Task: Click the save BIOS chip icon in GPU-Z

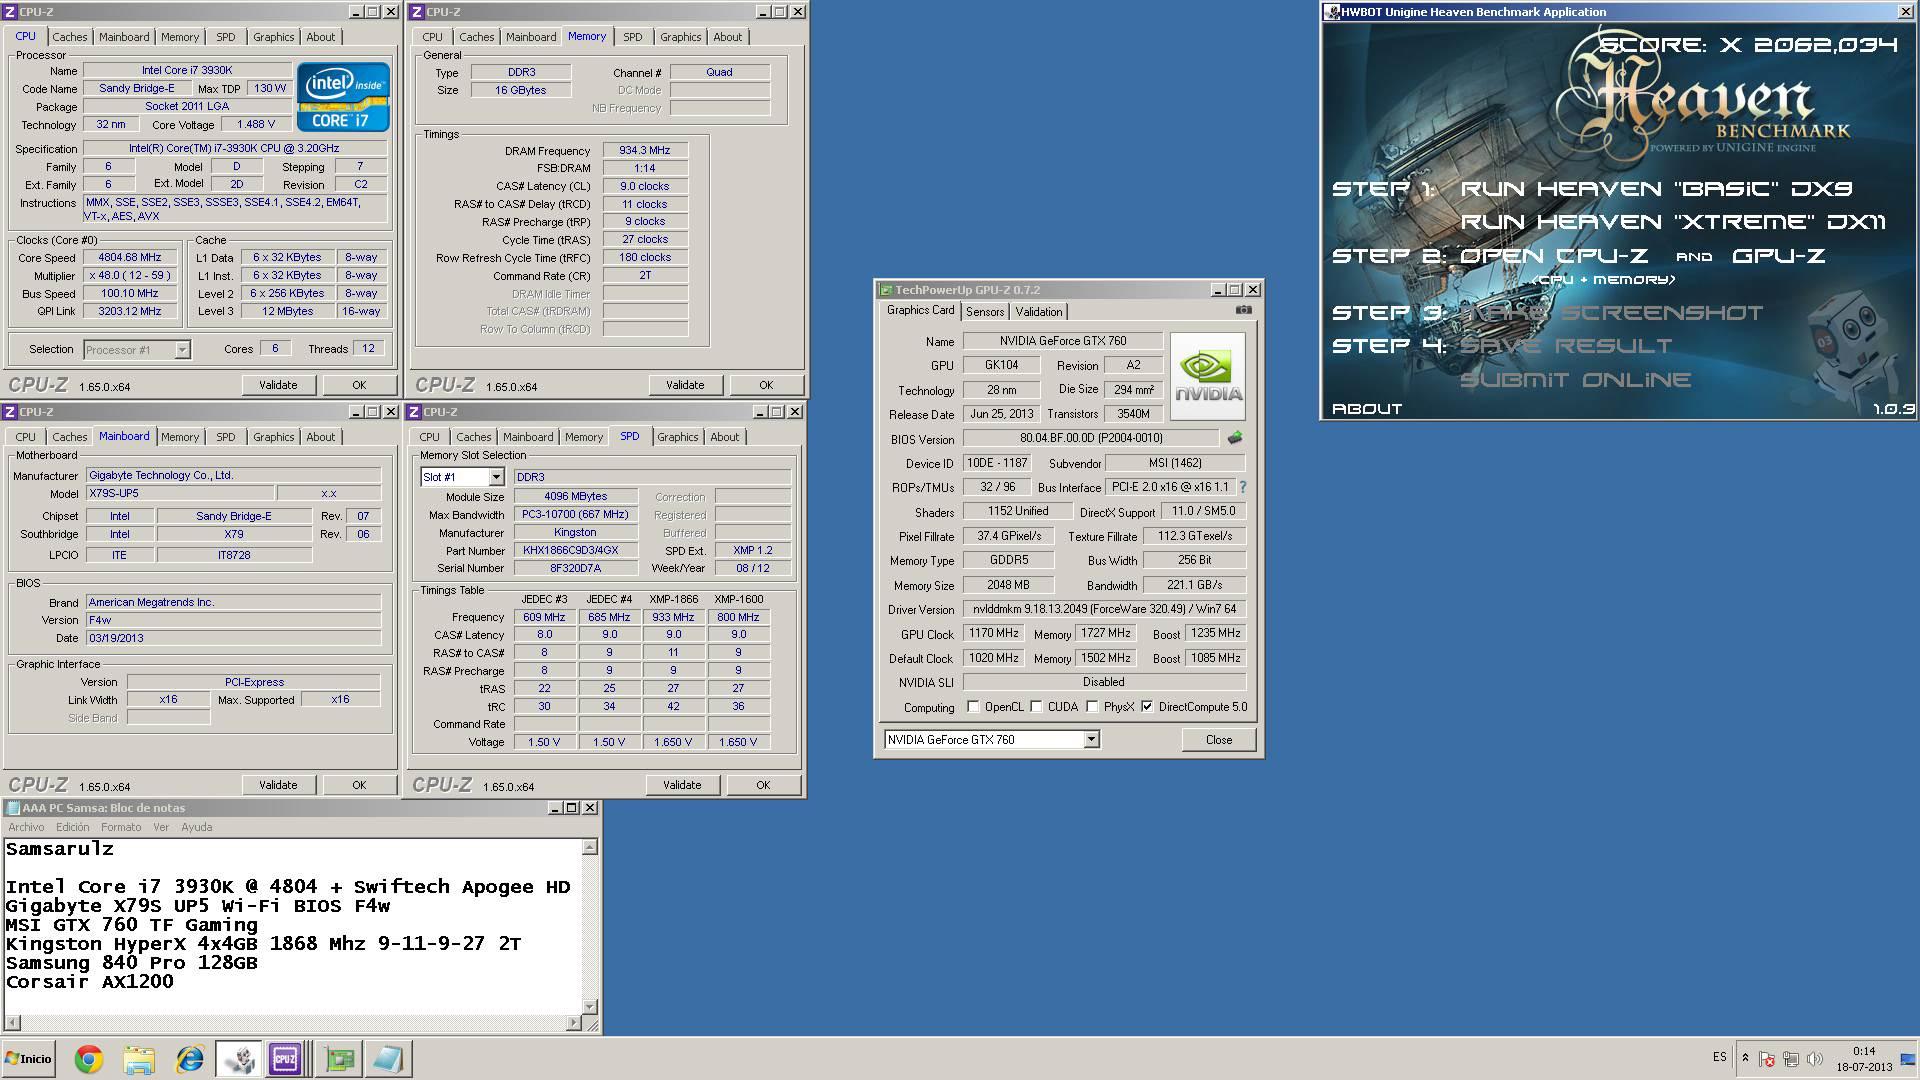Action: 1235,438
